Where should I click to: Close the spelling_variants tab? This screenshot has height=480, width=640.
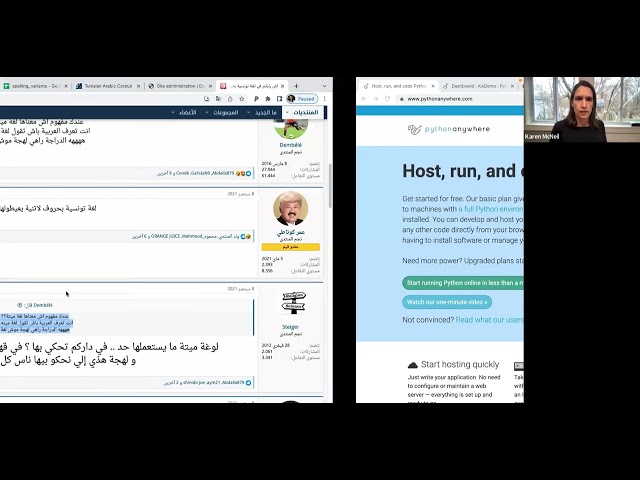click(x=66, y=86)
